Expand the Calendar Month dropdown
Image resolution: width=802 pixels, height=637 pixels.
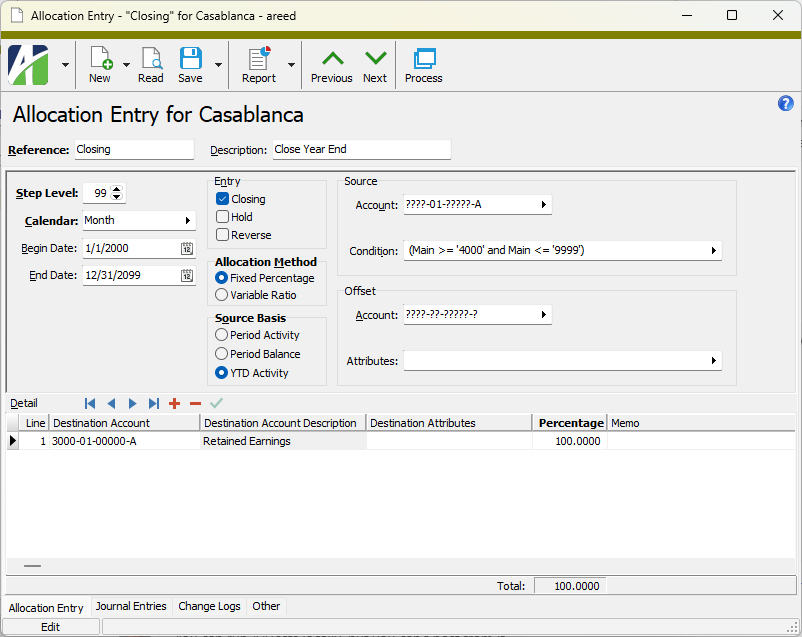click(187, 221)
